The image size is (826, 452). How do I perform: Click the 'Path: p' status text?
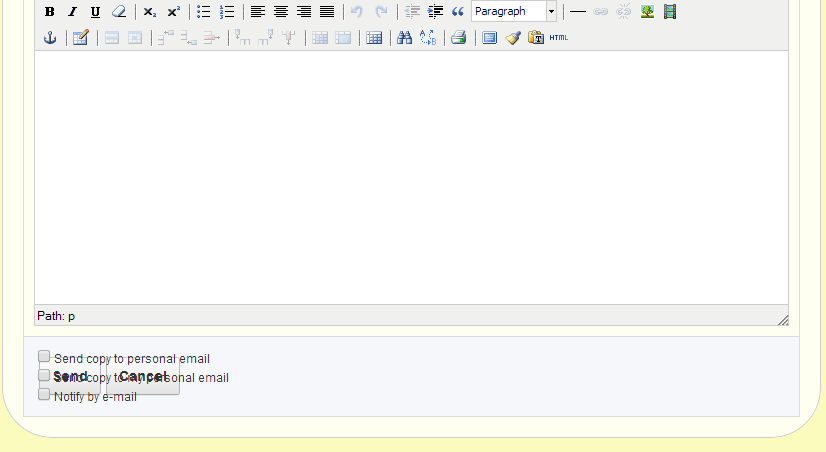coord(56,316)
